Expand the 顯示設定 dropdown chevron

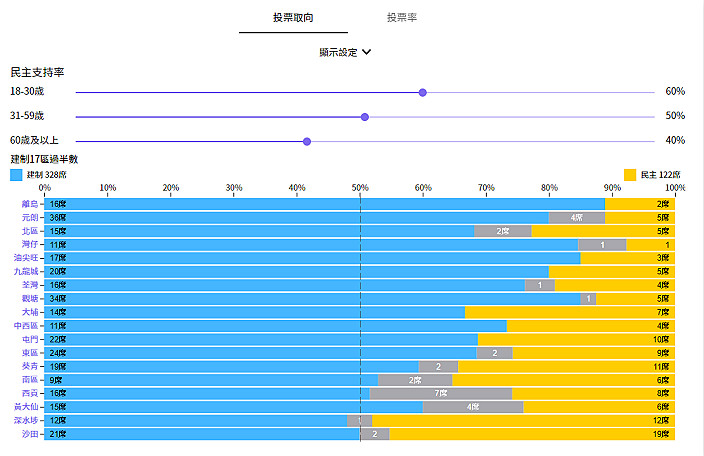[x=366, y=52]
